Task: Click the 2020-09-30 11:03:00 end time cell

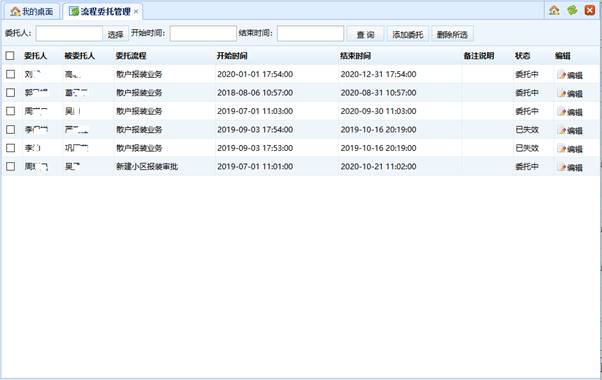Action: (x=378, y=111)
